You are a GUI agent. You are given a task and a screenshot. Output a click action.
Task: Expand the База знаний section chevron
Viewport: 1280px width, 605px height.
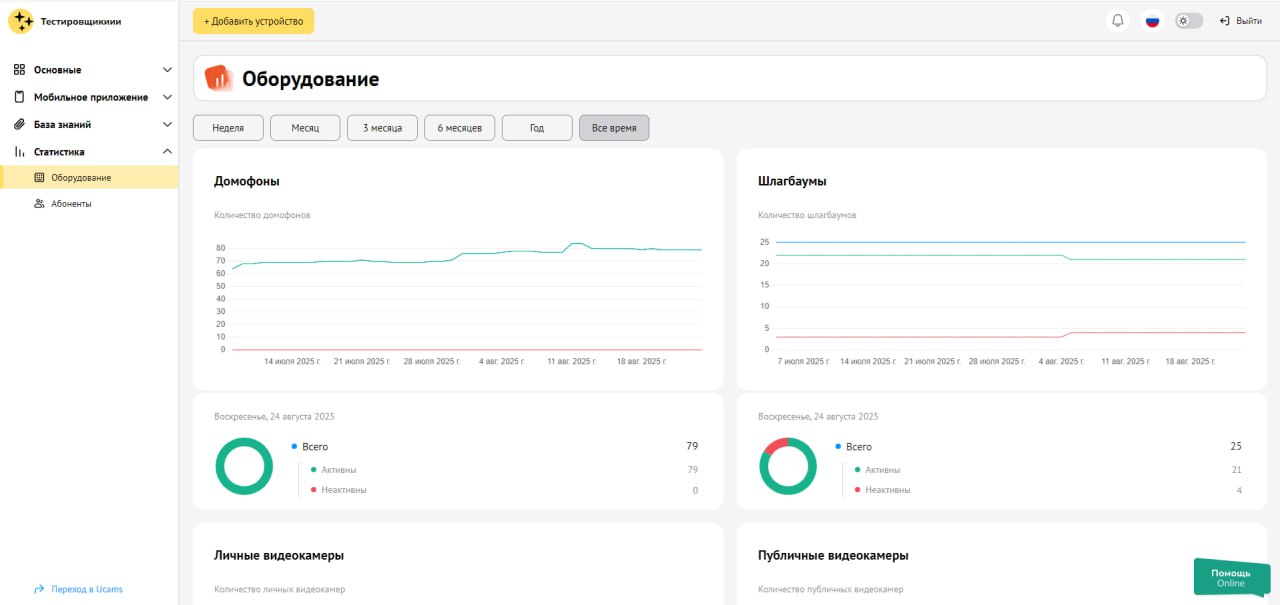(168, 125)
